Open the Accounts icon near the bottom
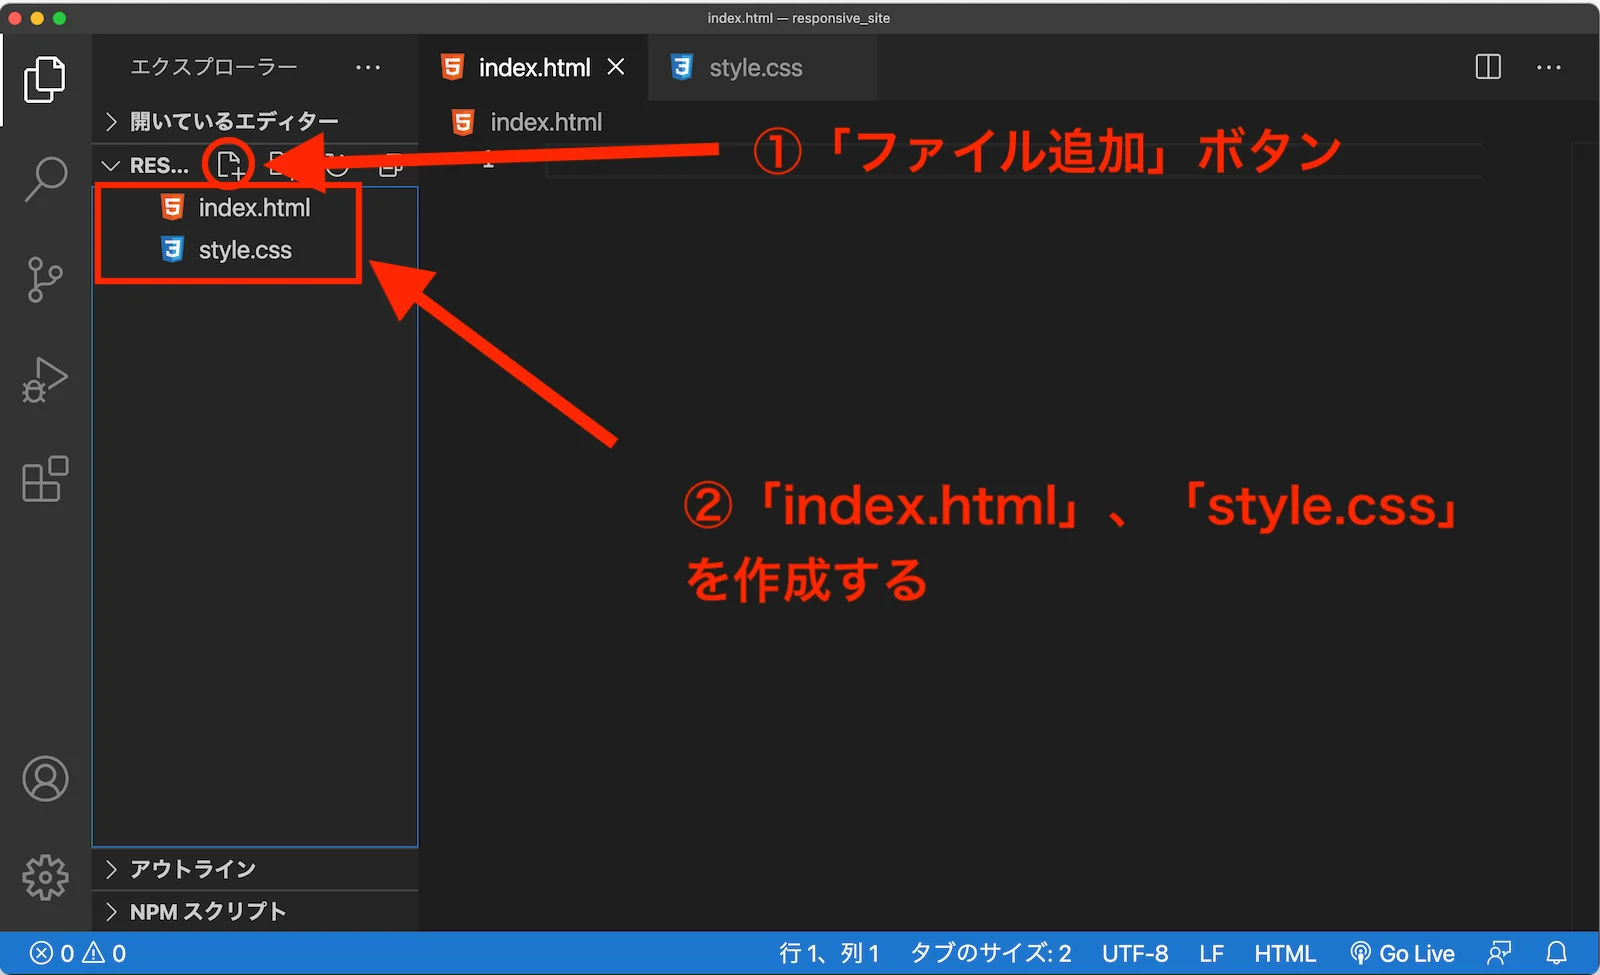This screenshot has width=1600, height=975. tap(44, 779)
